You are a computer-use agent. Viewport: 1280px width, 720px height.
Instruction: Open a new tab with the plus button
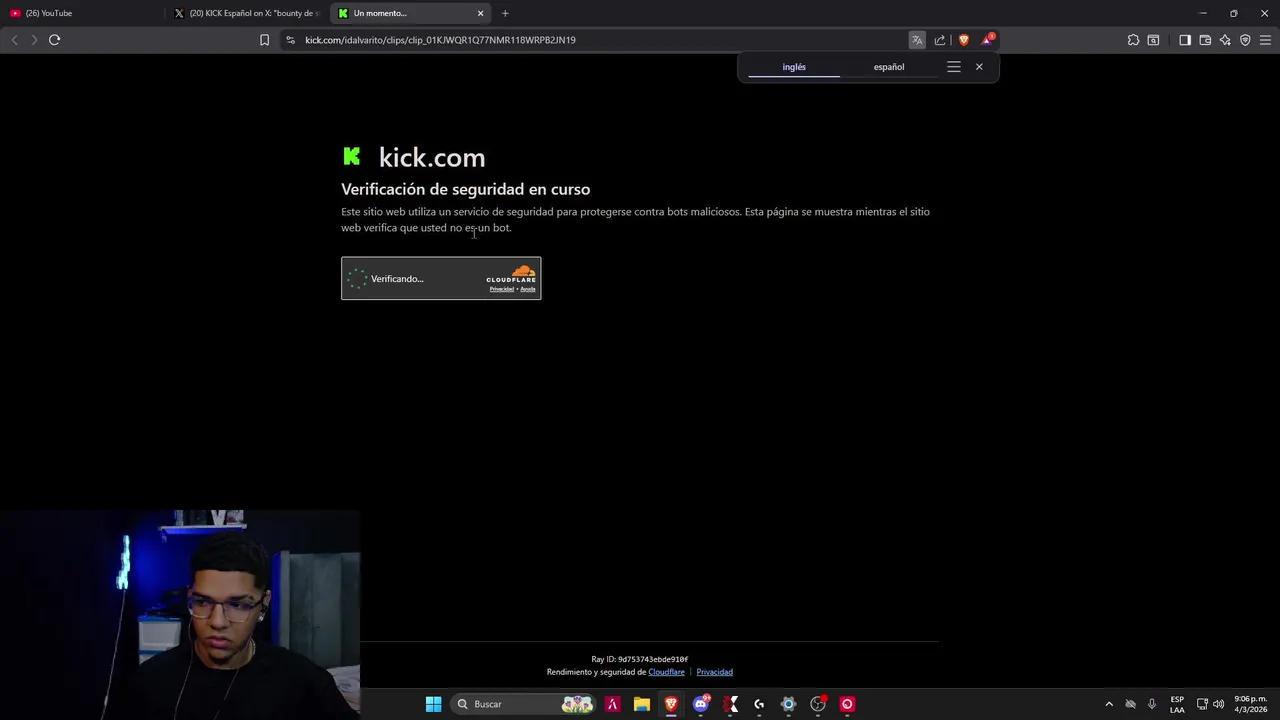(505, 13)
